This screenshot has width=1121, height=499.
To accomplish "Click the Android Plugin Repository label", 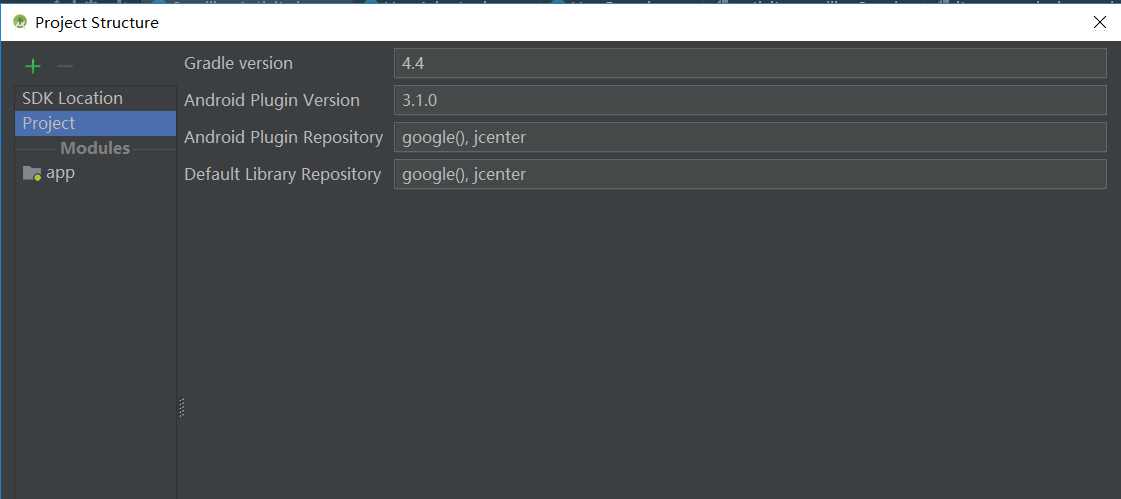I will [x=283, y=137].
